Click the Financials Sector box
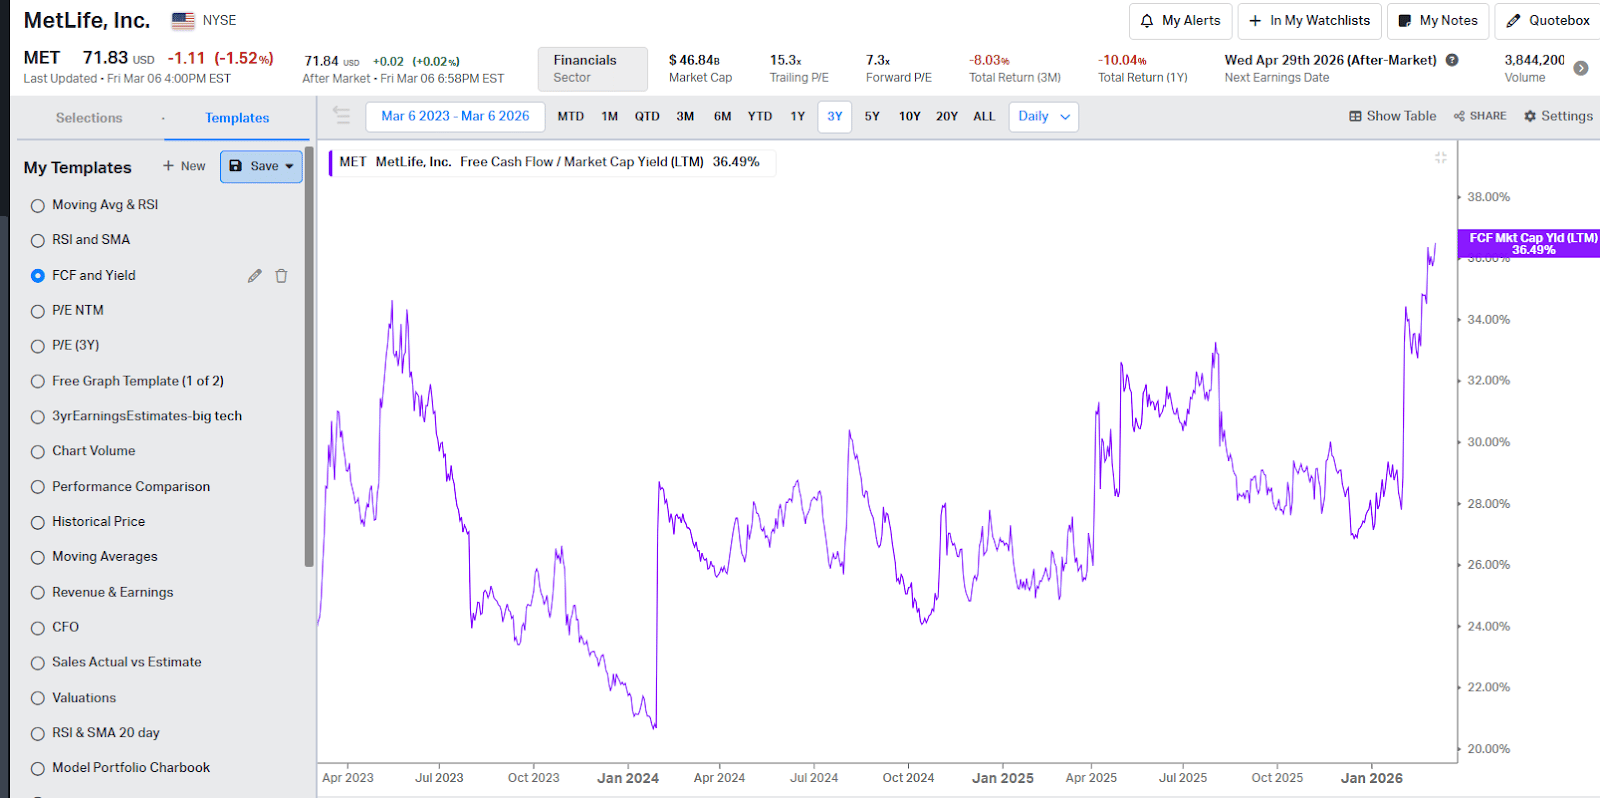Viewport: 1600px width, 798px height. [593, 69]
